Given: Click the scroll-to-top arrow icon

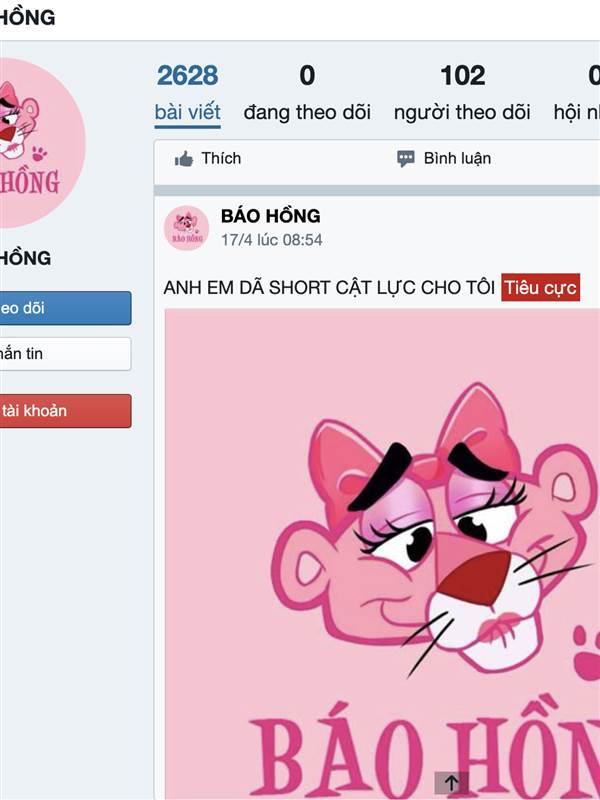Looking at the screenshot, I should (x=452, y=783).
